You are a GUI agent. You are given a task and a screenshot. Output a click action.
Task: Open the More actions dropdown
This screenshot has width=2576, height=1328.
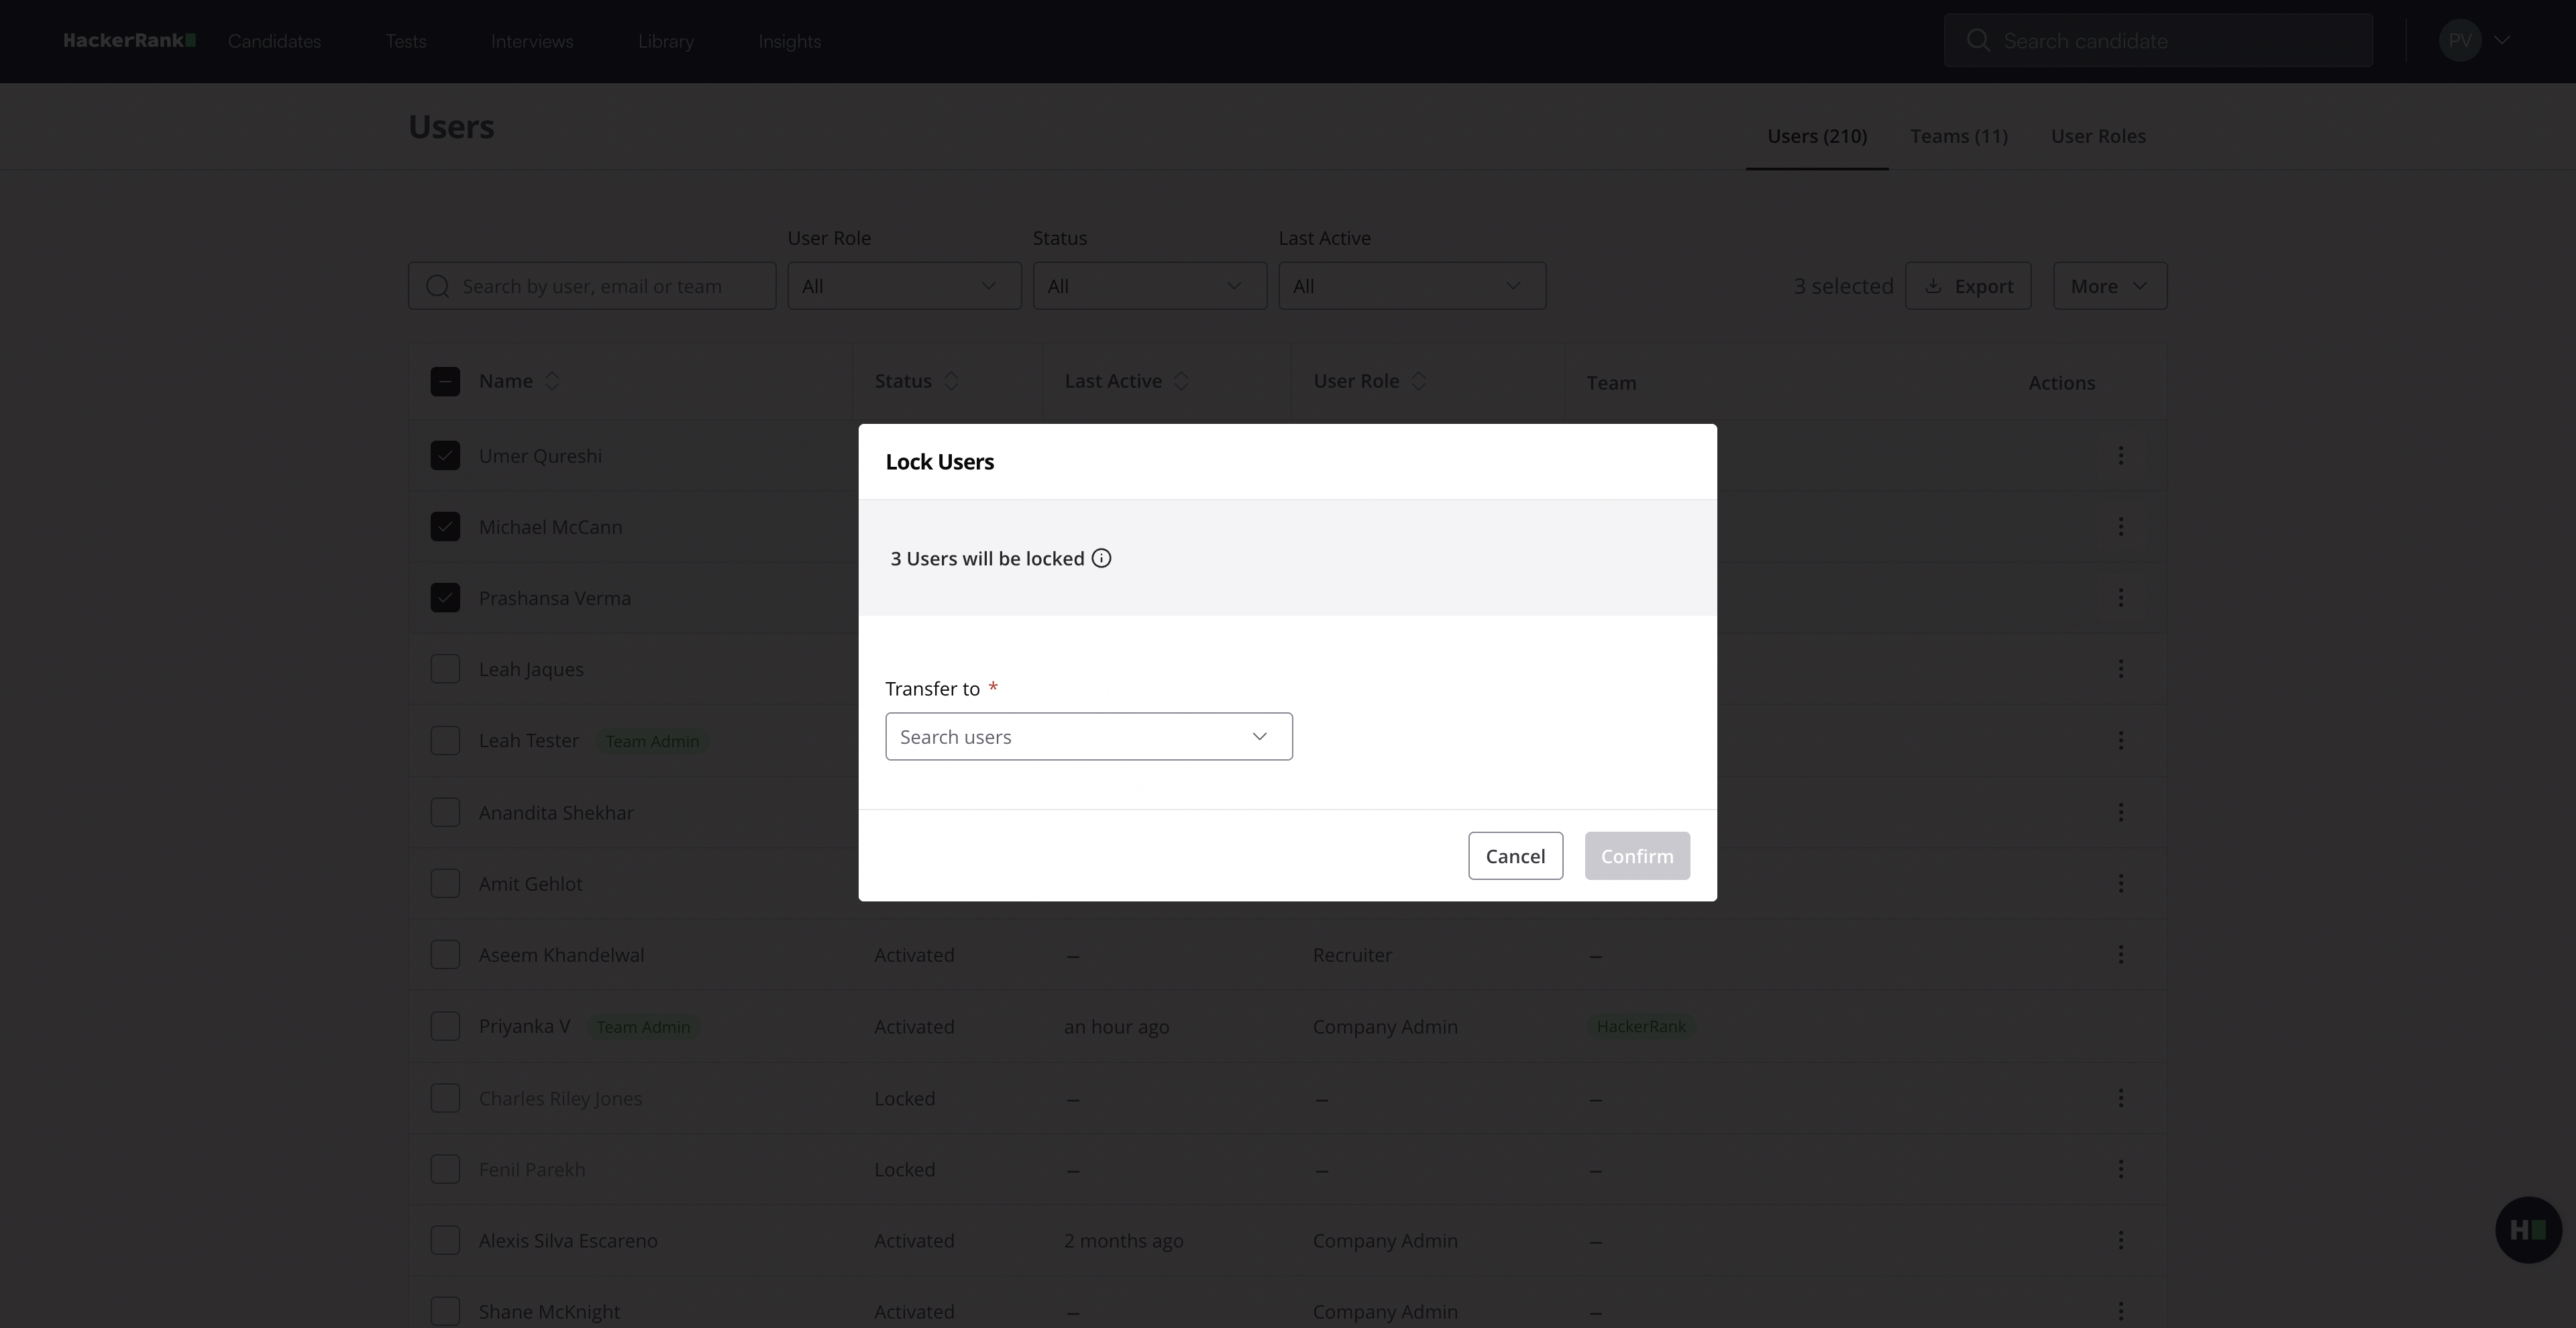[2109, 286]
